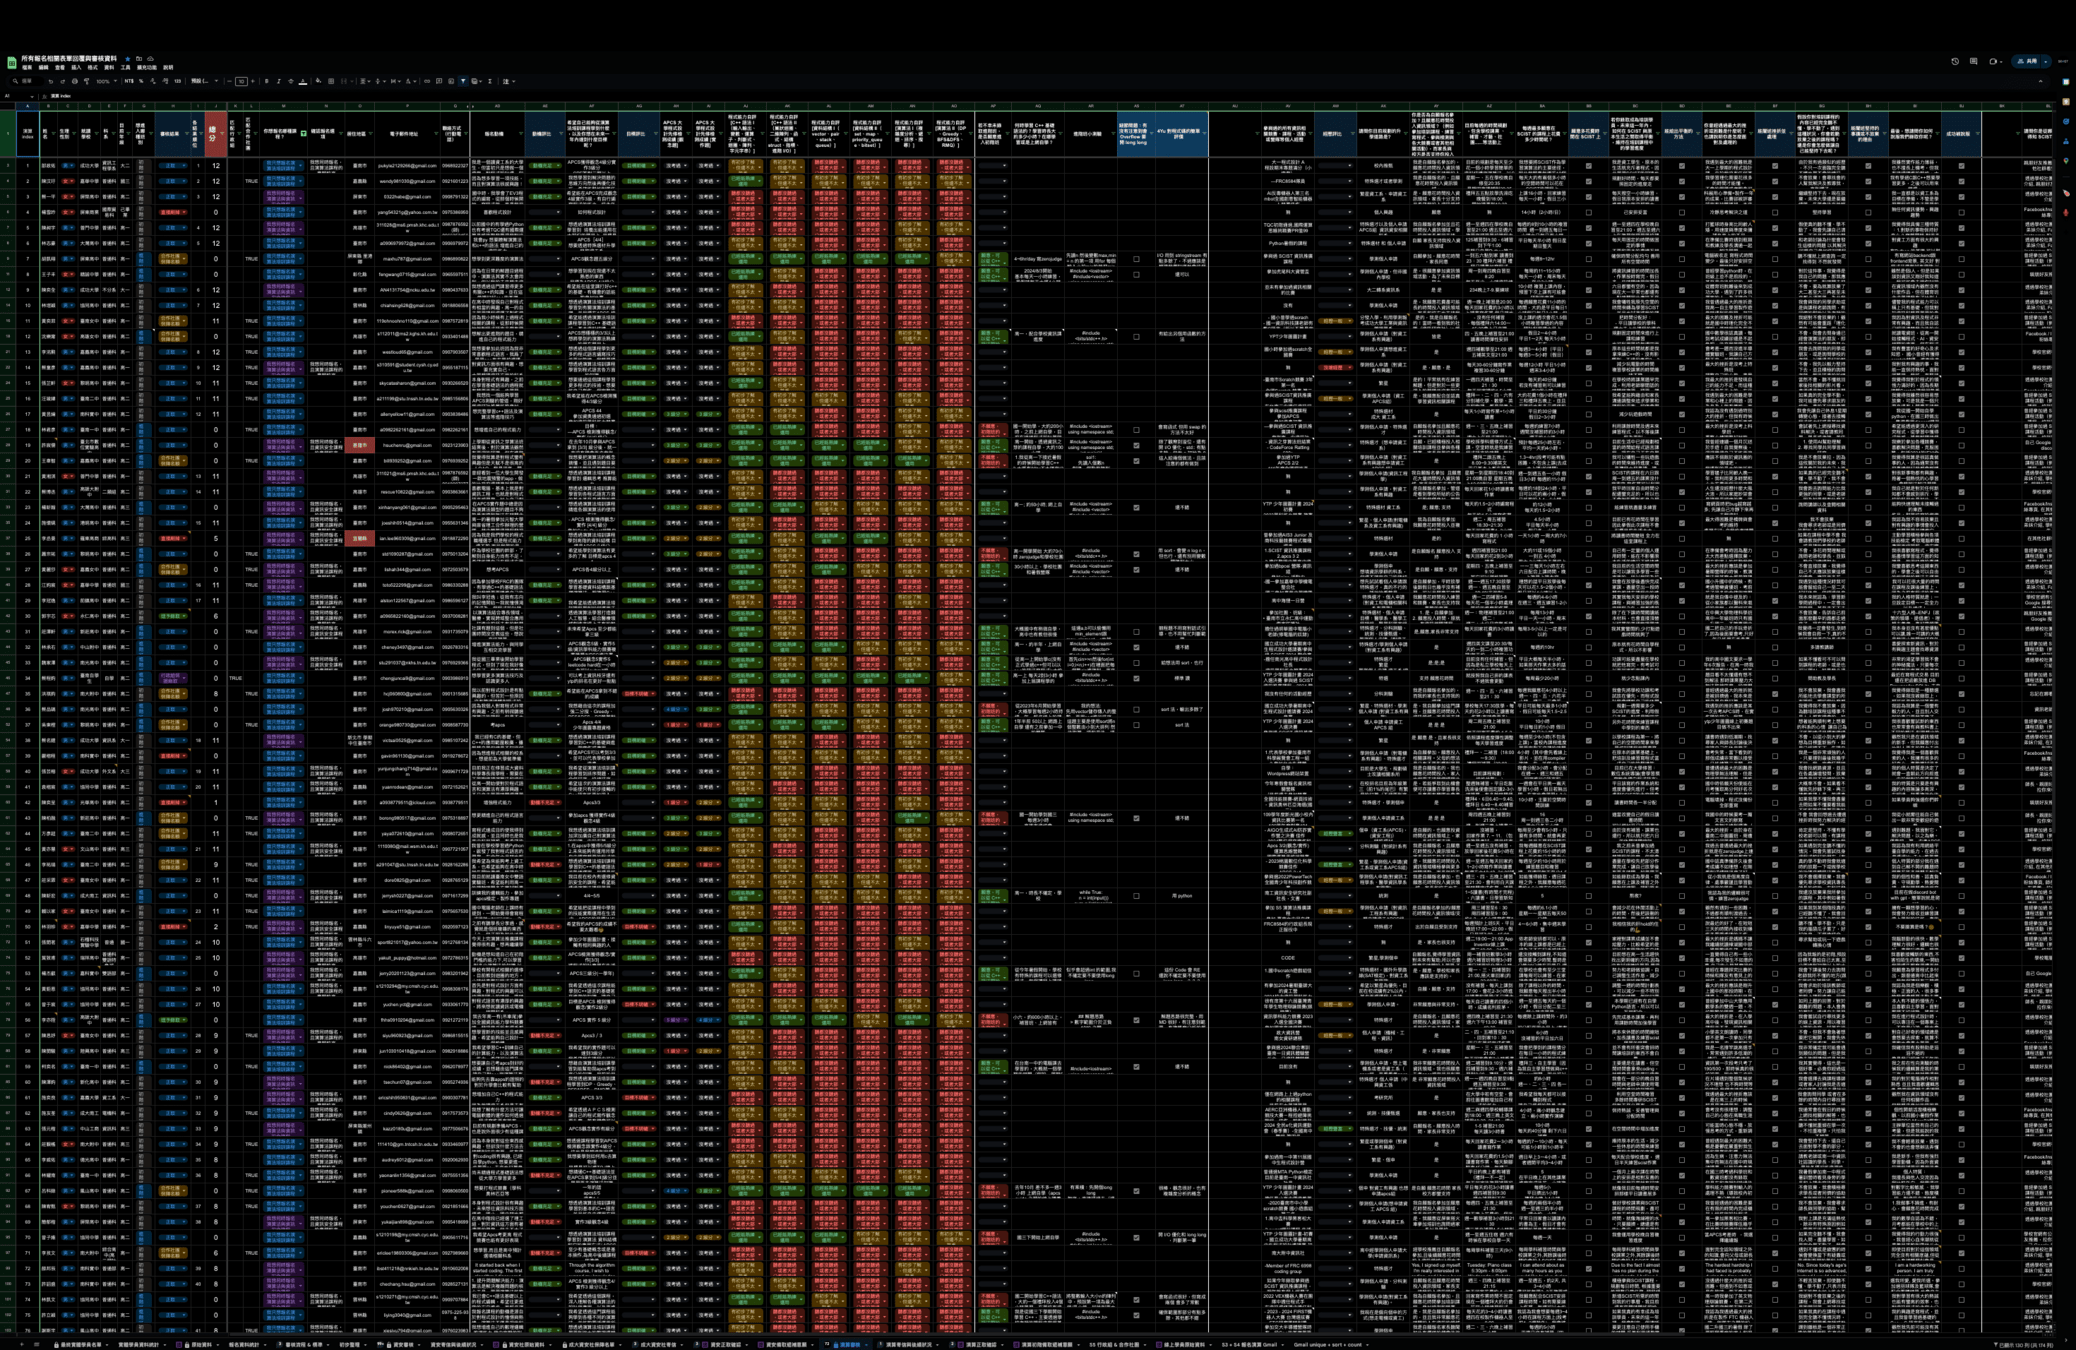Viewport: 2076px width, 1350px height.
Task: Star this spreadsheet document
Action: coord(128,59)
